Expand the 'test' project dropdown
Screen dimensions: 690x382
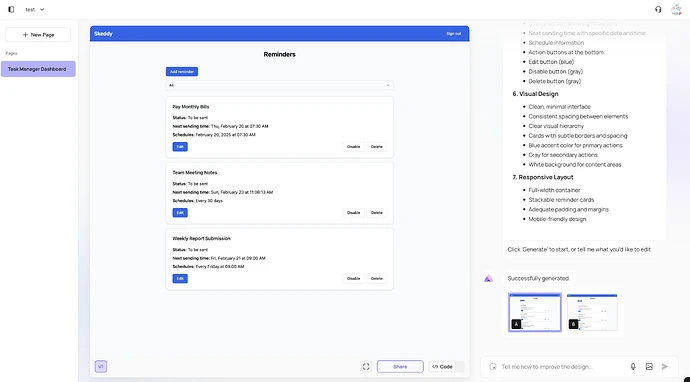click(35, 9)
